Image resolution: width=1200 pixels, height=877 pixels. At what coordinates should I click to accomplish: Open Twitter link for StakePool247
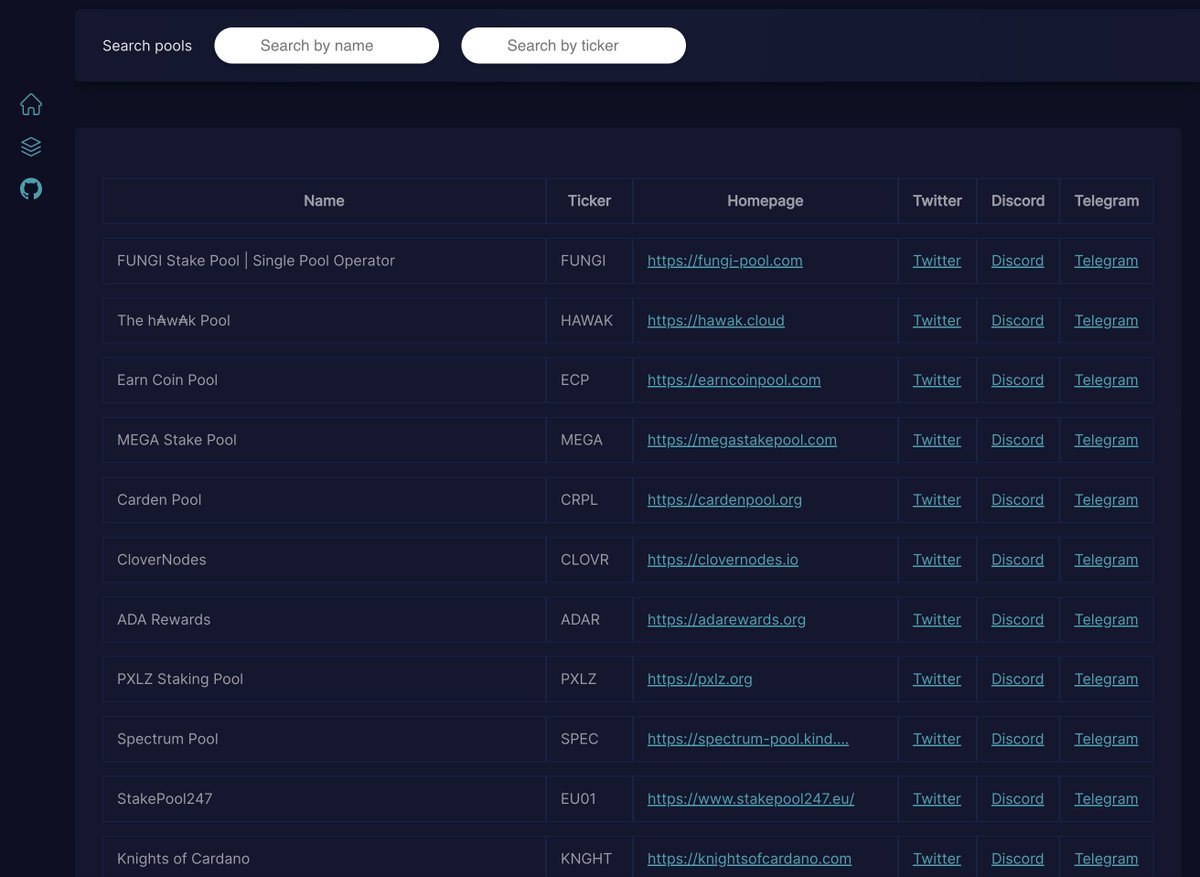[x=937, y=799]
